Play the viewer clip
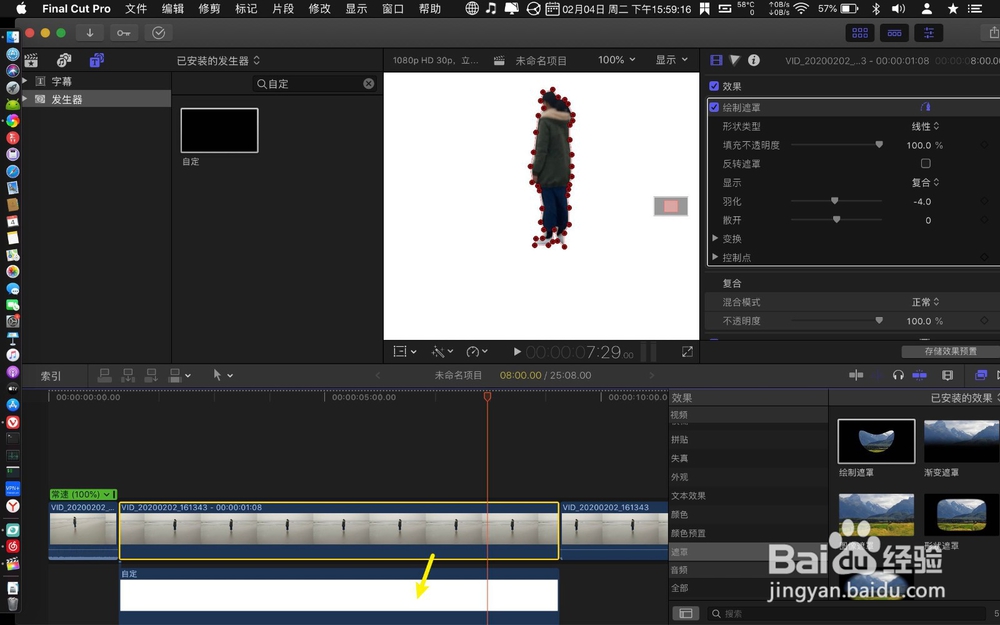Image resolution: width=1000 pixels, height=625 pixels. (x=517, y=351)
